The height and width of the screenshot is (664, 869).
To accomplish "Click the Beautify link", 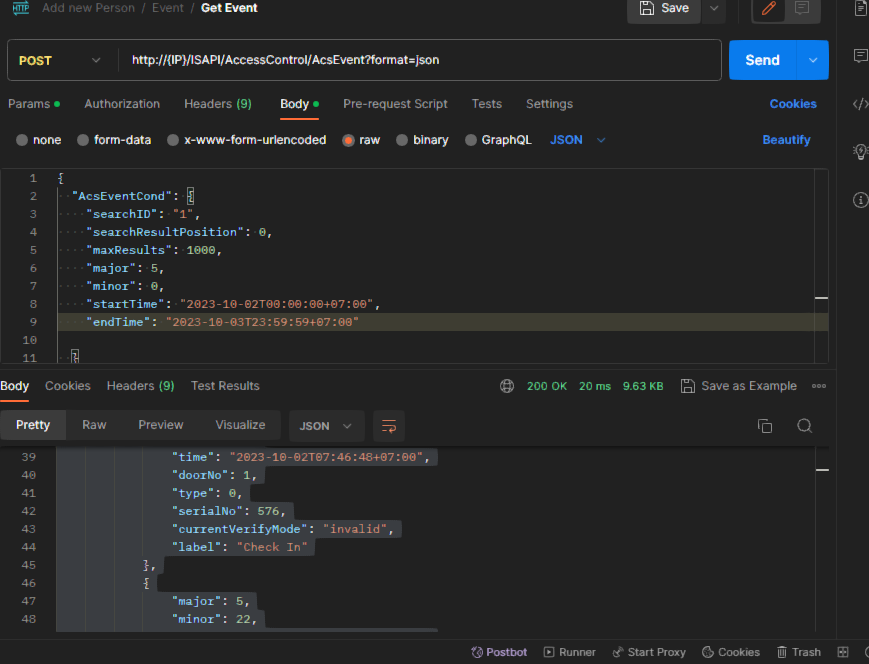I will (786, 140).
